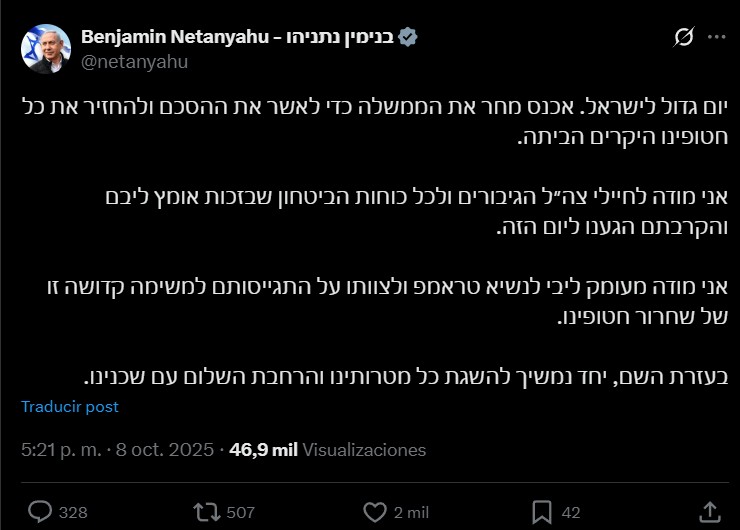This screenshot has height=530, width=740.
Task: Click the 42 bookmarks count
Action: 571,512
